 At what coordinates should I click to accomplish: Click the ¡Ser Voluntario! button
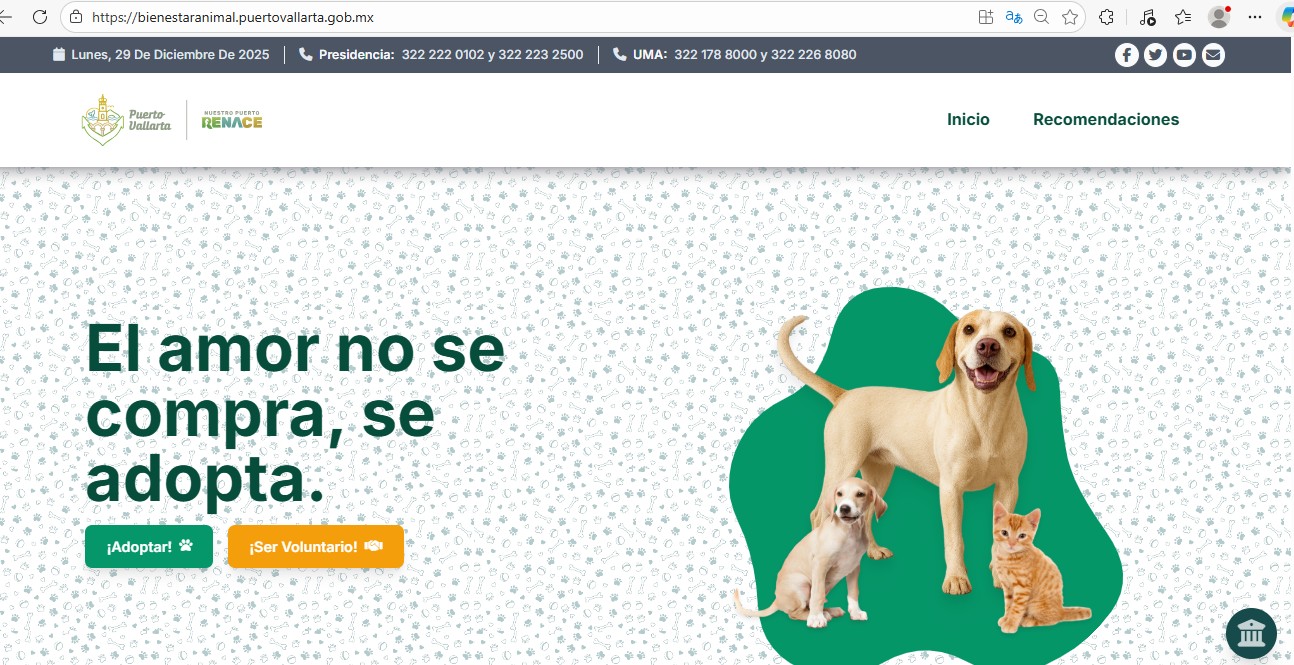pos(316,547)
